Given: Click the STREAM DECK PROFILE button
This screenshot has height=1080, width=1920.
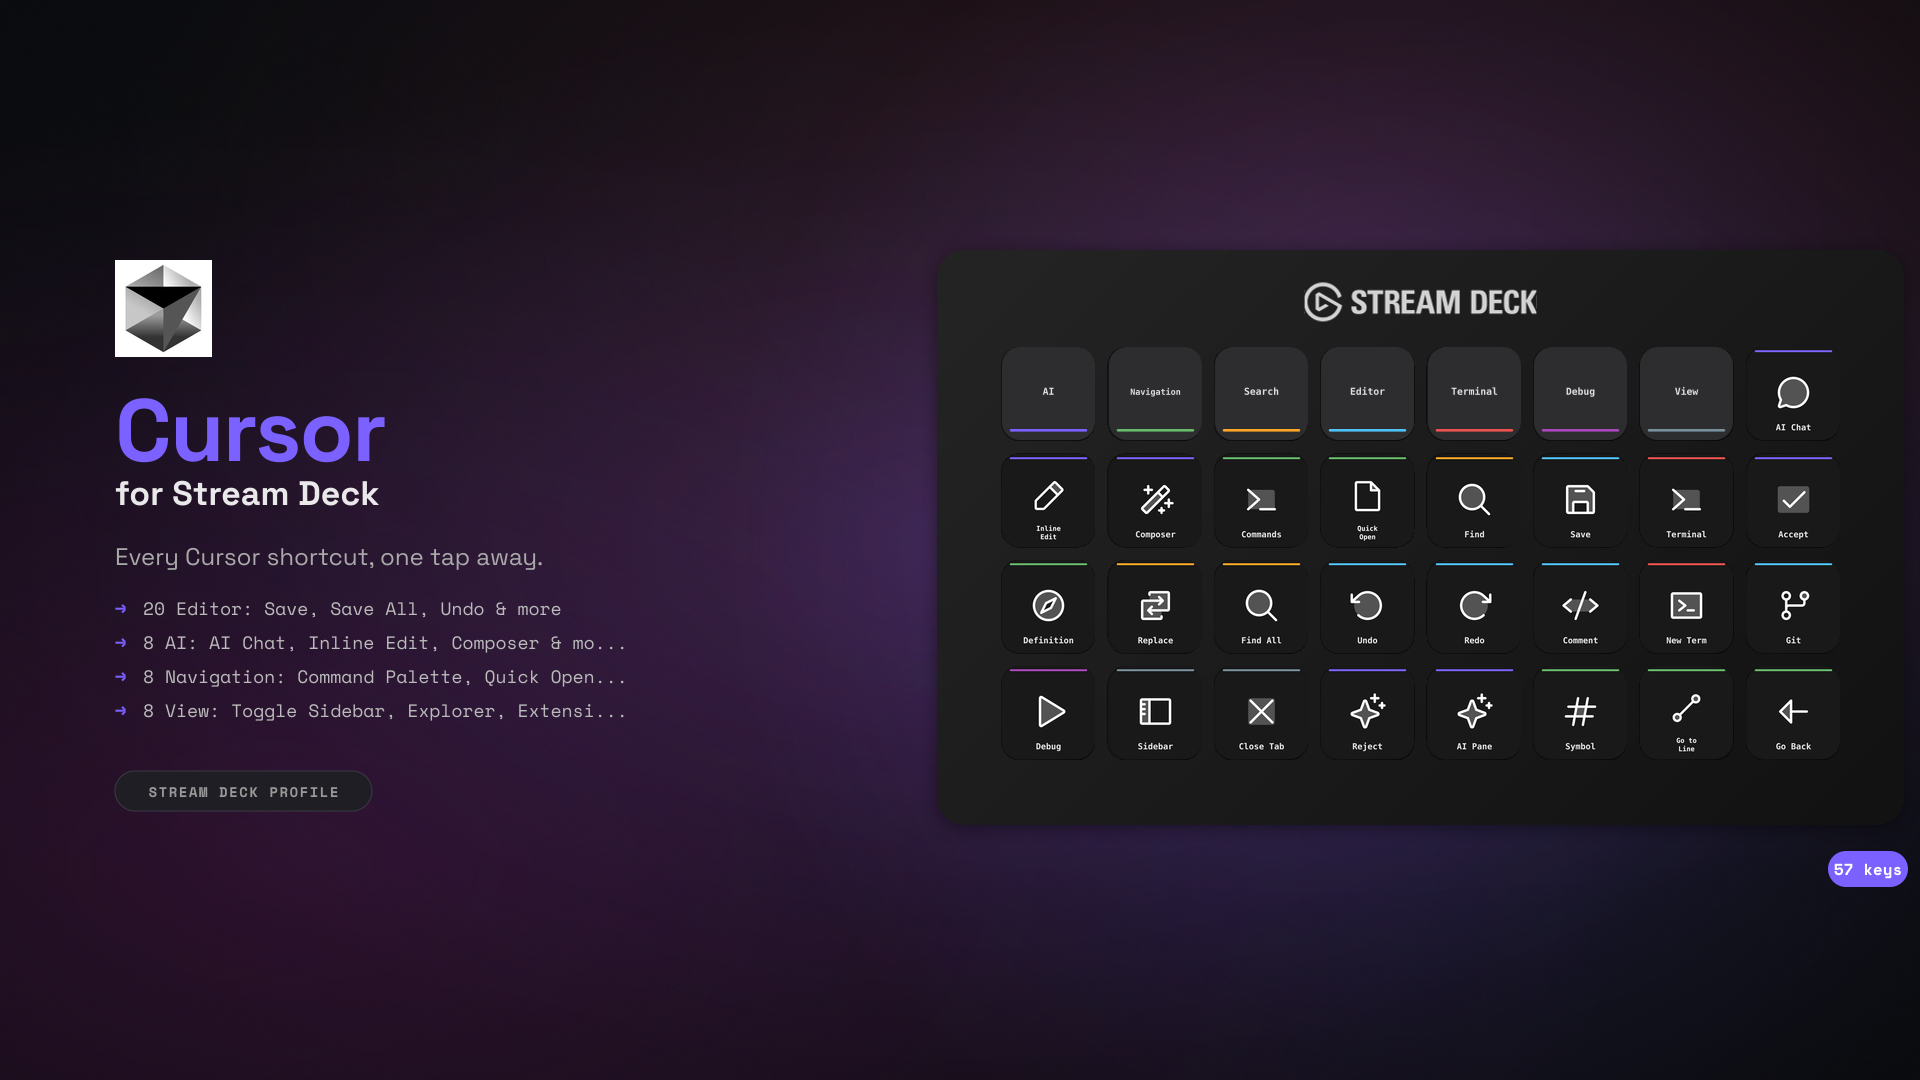Looking at the screenshot, I should coord(243,791).
